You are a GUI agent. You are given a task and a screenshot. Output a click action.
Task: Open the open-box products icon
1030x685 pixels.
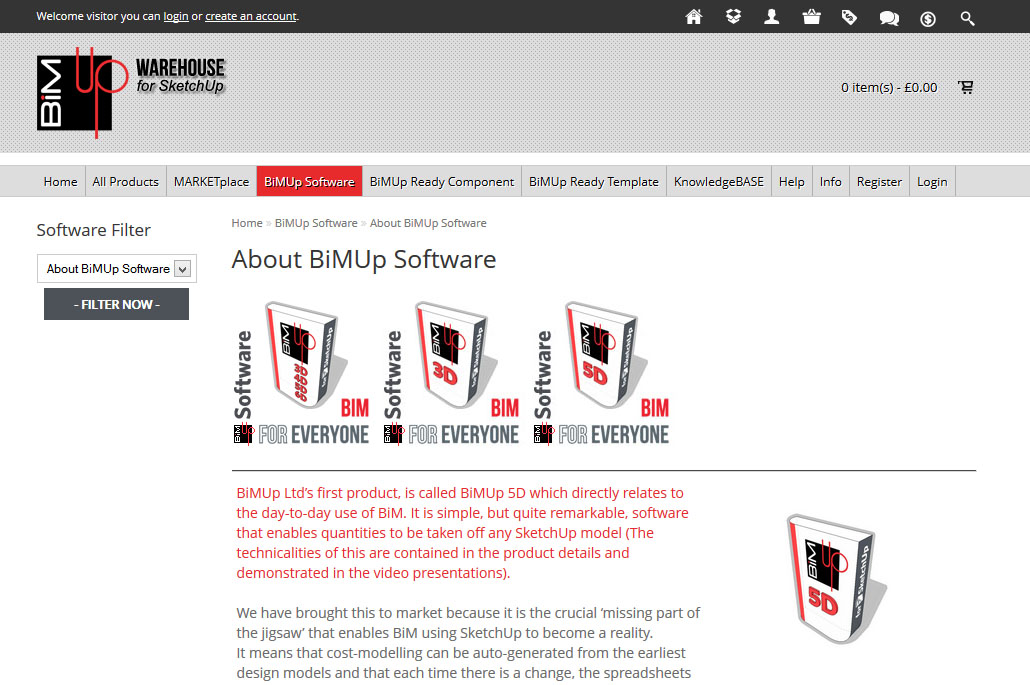click(733, 16)
